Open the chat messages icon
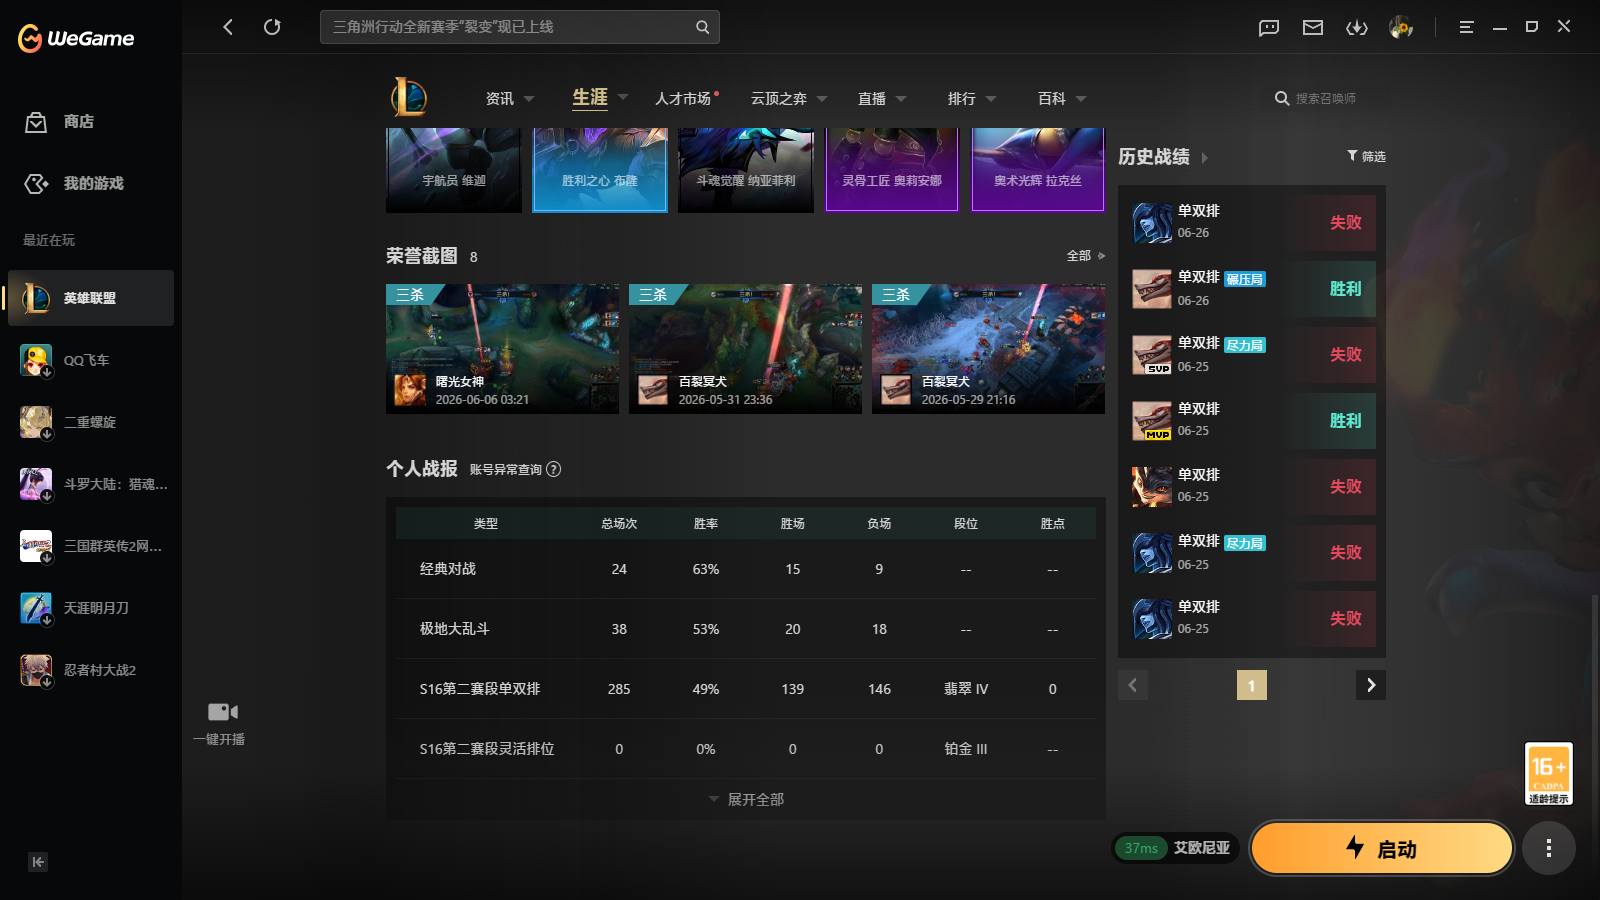1600x900 pixels. coord(1269,28)
